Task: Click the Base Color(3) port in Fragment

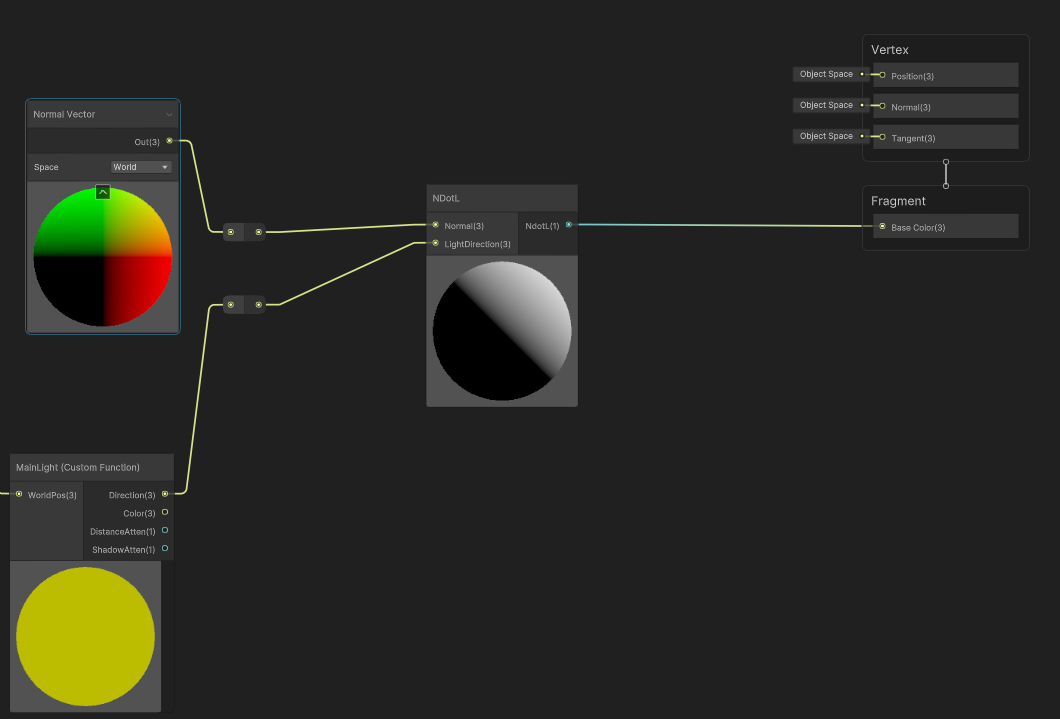Action: 882,227
